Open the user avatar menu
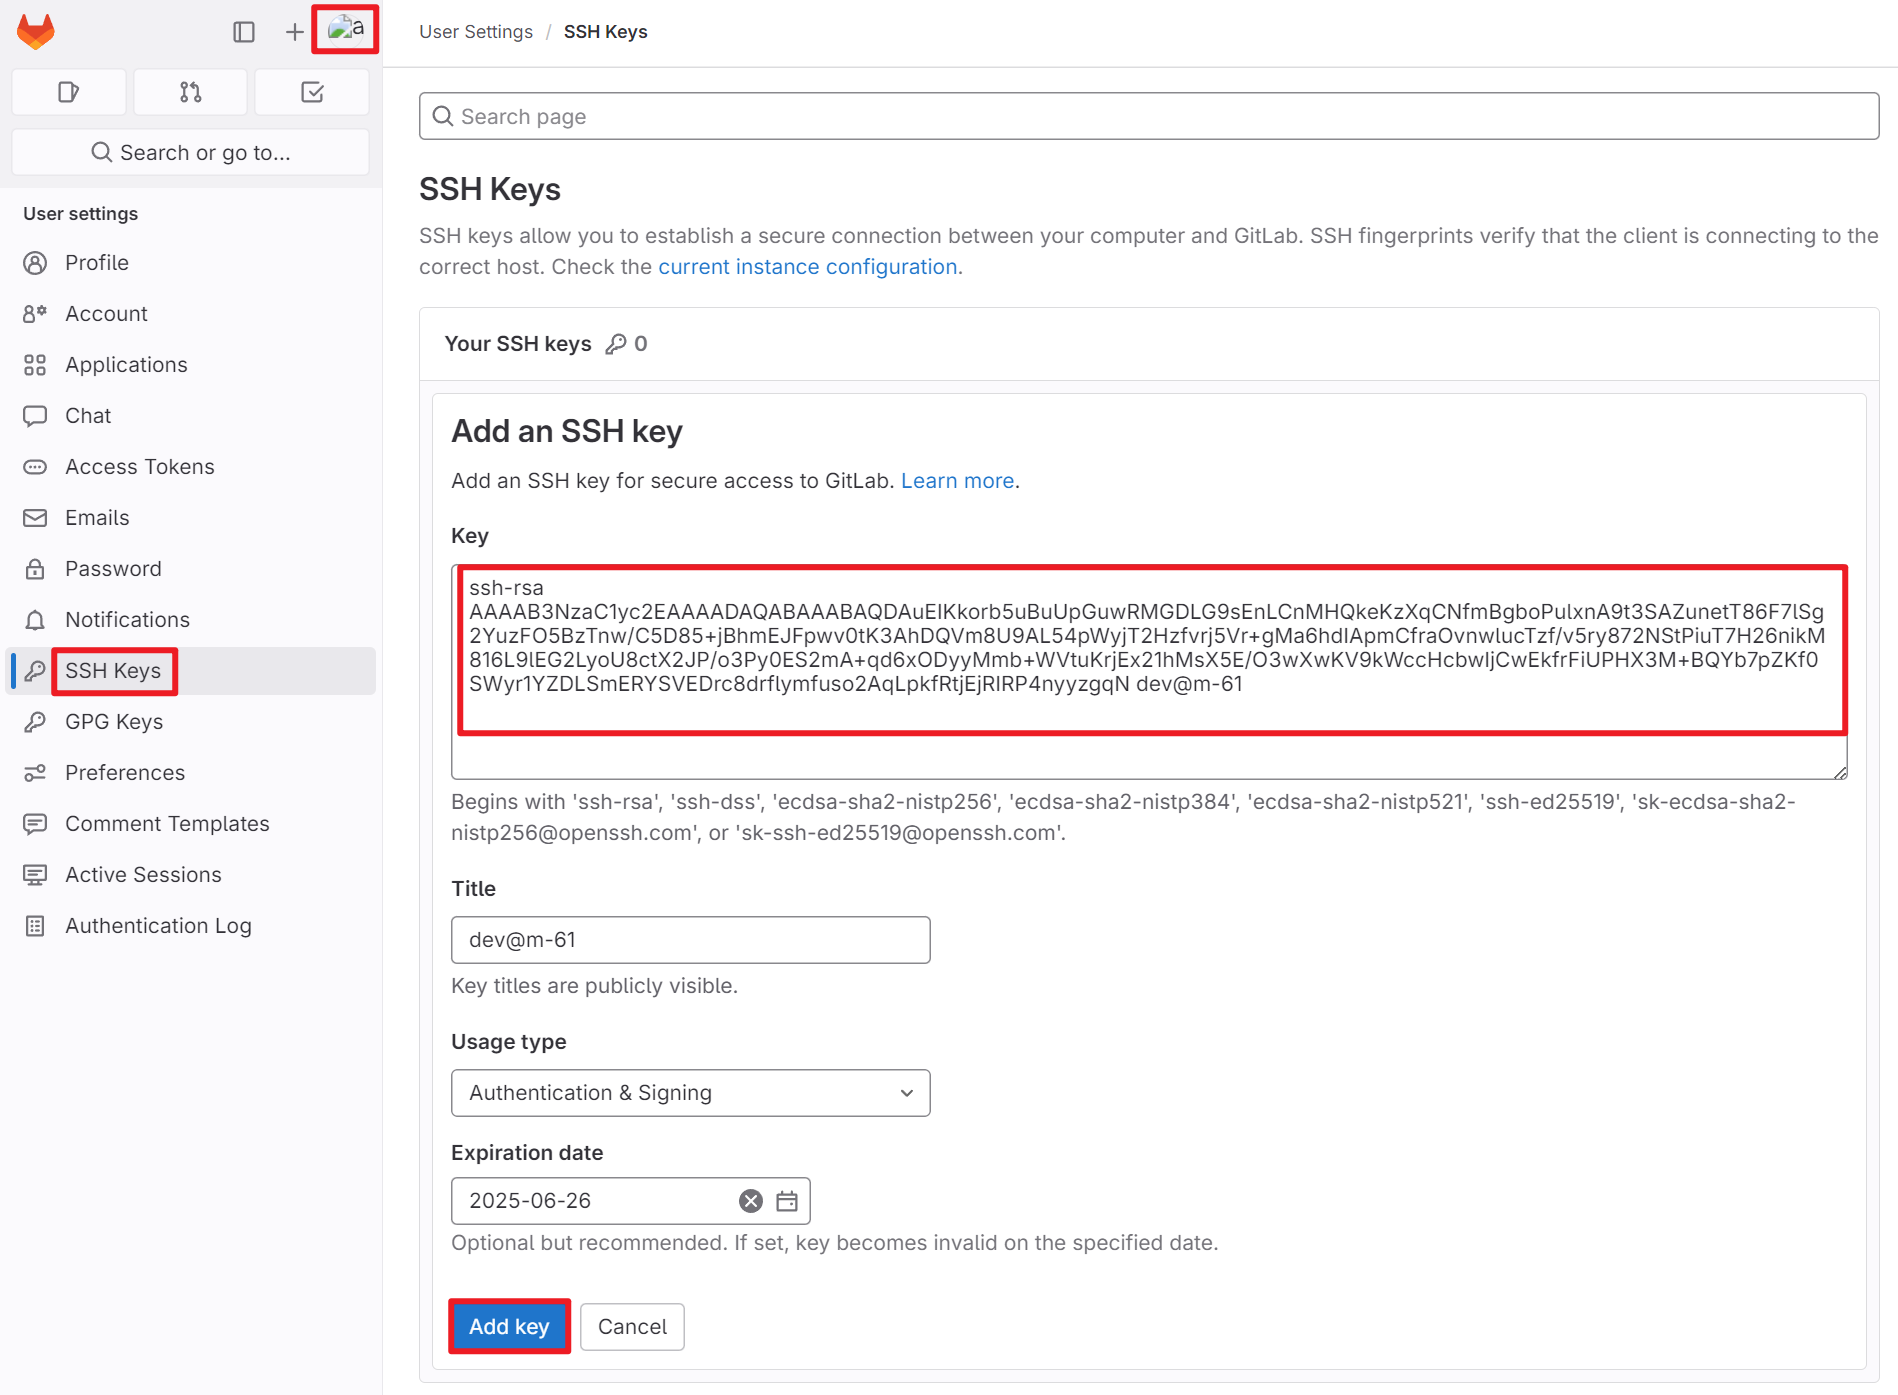This screenshot has height=1395, width=1898. (x=346, y=30)
